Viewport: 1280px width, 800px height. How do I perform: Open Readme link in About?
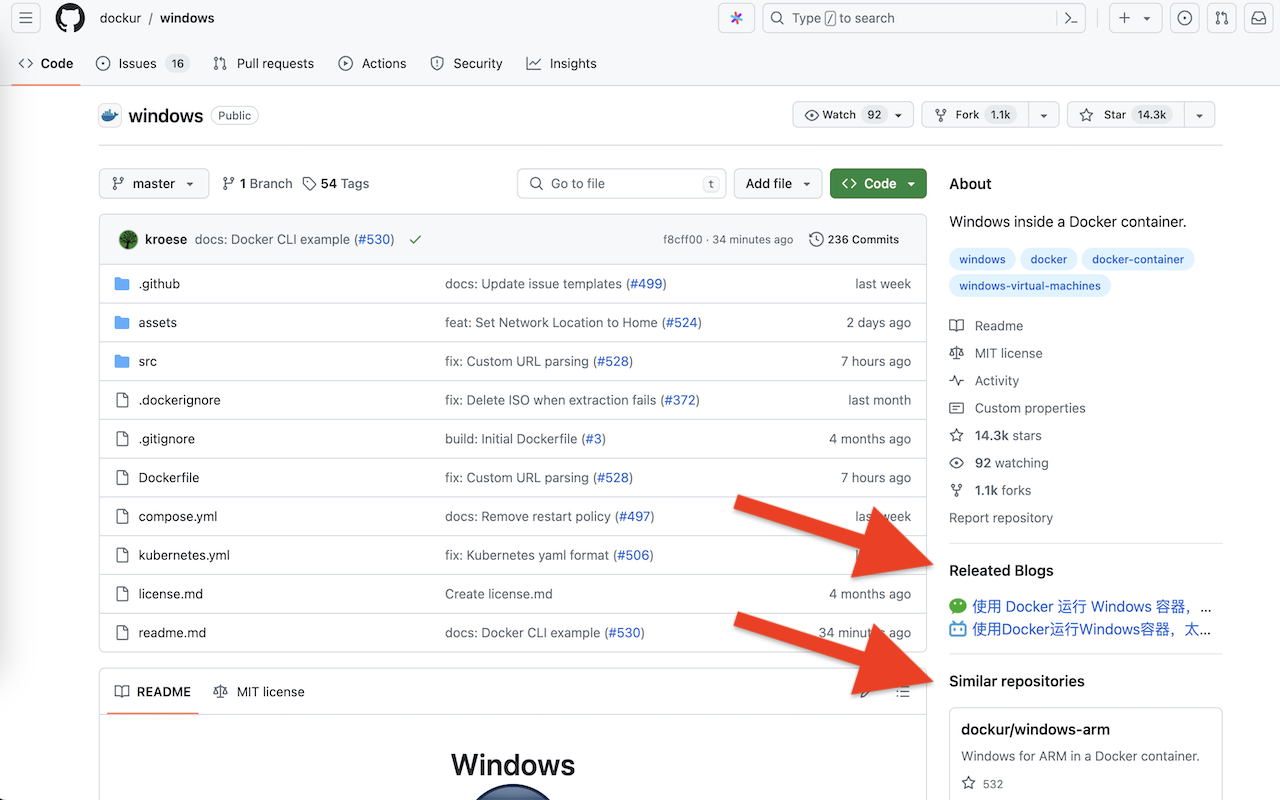(986, 326)
